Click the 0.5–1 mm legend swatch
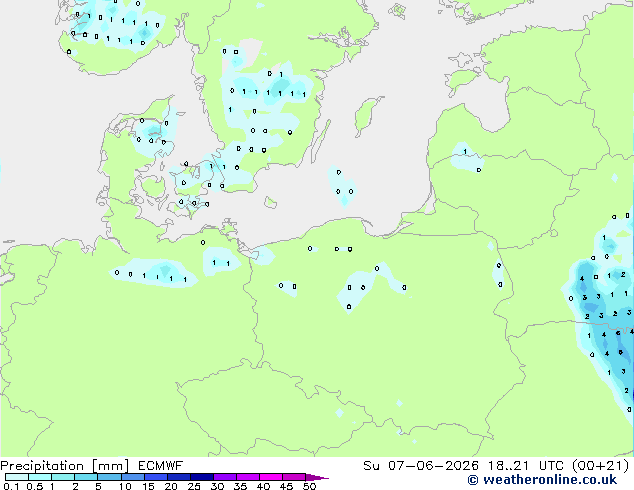 (40, 477)
